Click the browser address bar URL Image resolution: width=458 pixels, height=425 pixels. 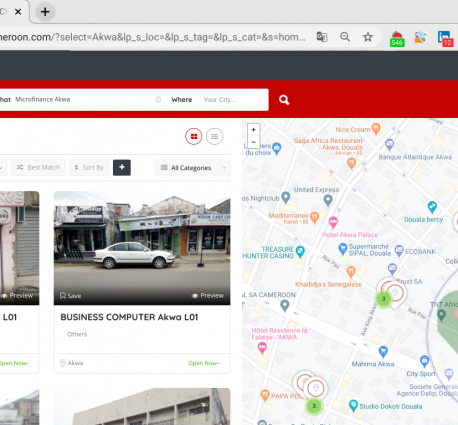(x=153, y=37)
